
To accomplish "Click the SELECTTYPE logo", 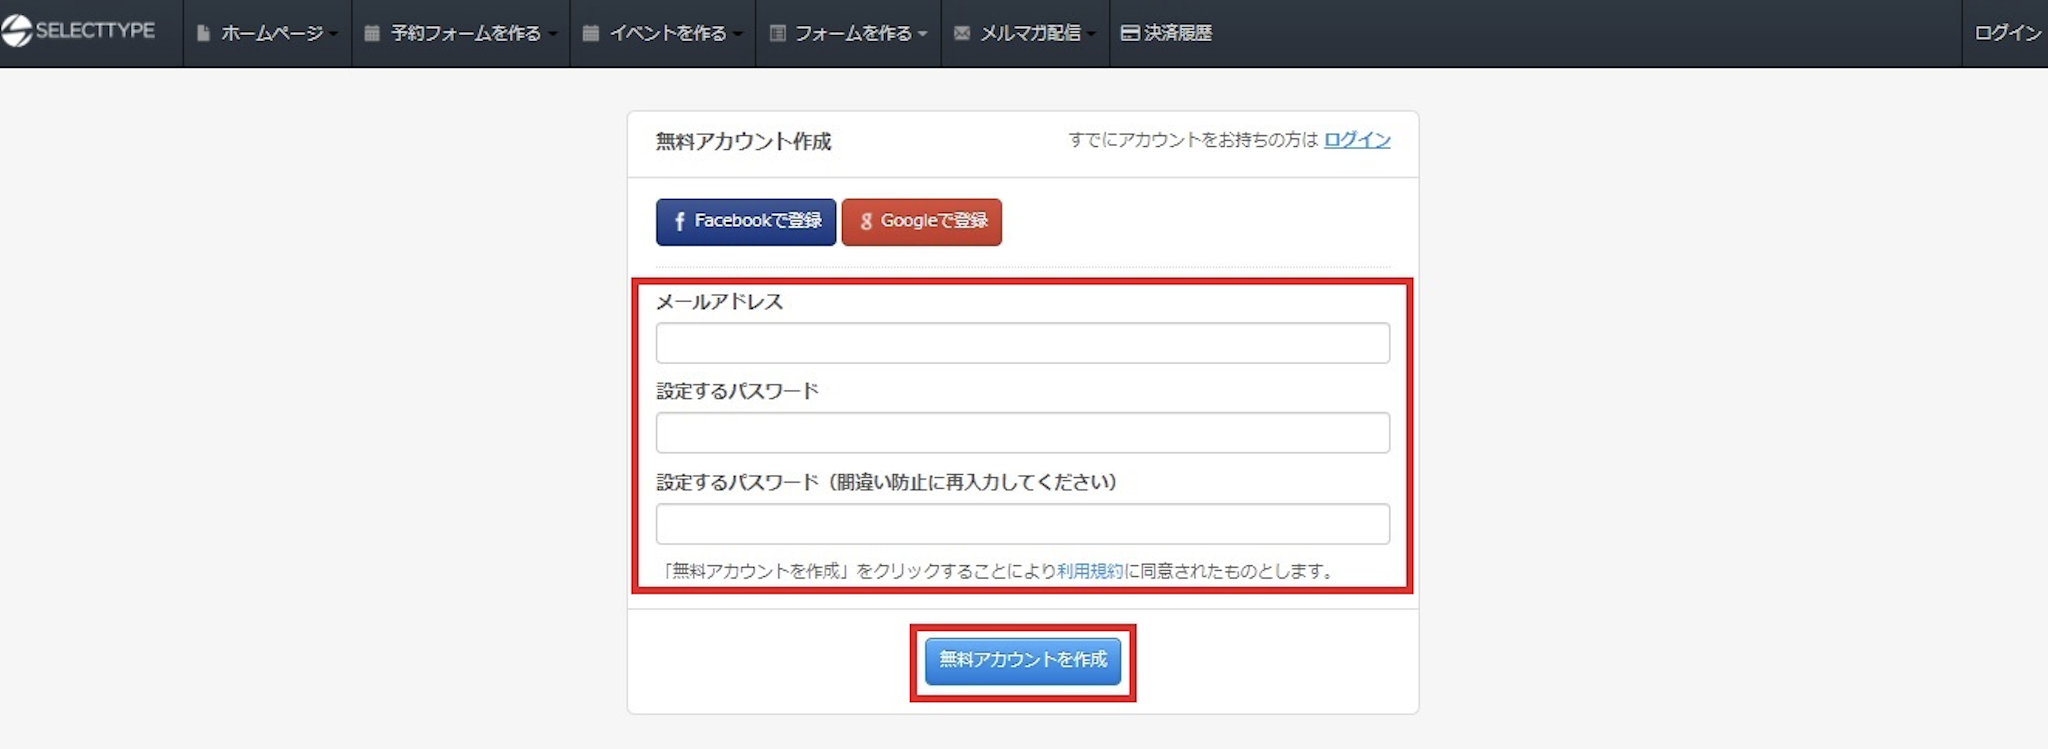I will (78, 31).
